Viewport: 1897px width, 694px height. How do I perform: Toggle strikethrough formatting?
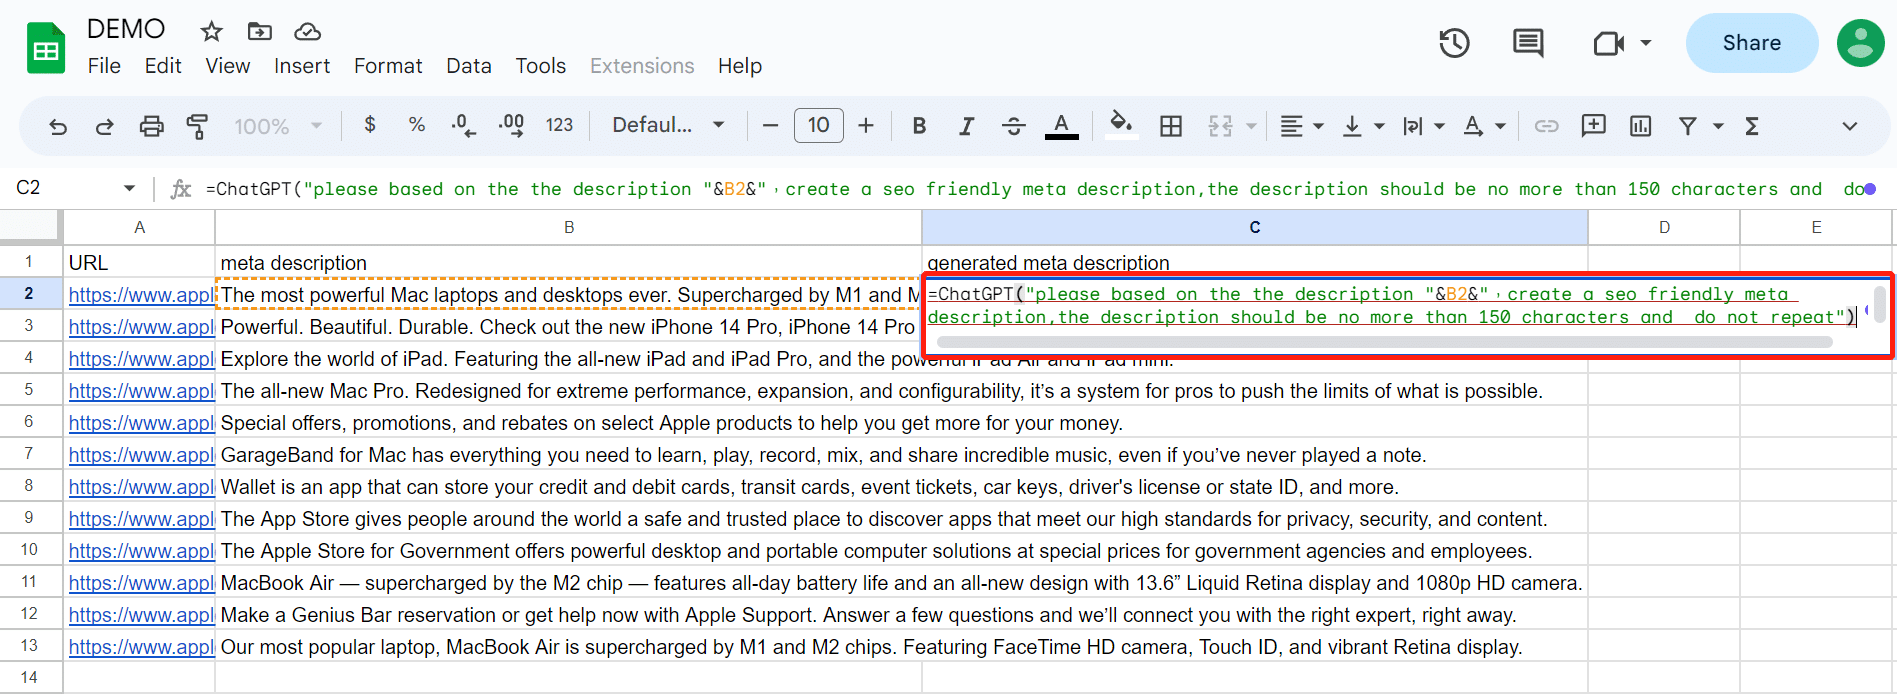click(1013, 126)
